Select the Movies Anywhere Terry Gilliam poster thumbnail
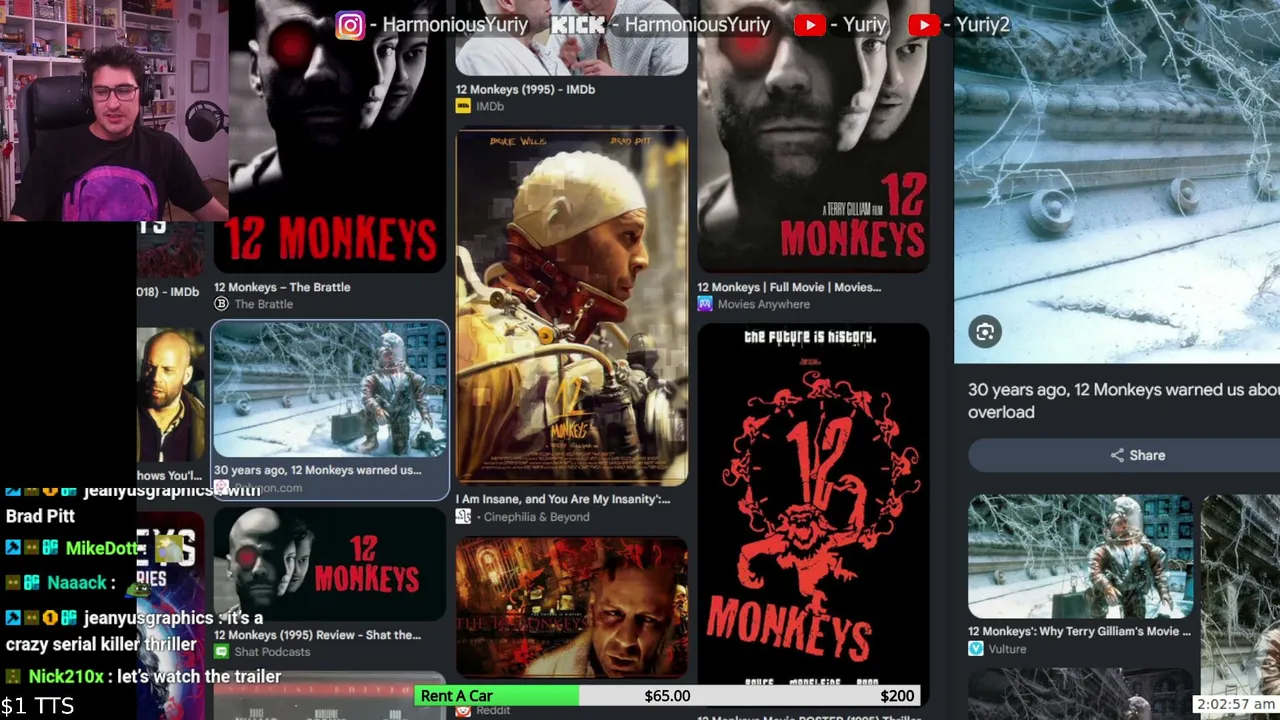Image resolution: width=1280 pixels, height=720 pixels. 813,136
